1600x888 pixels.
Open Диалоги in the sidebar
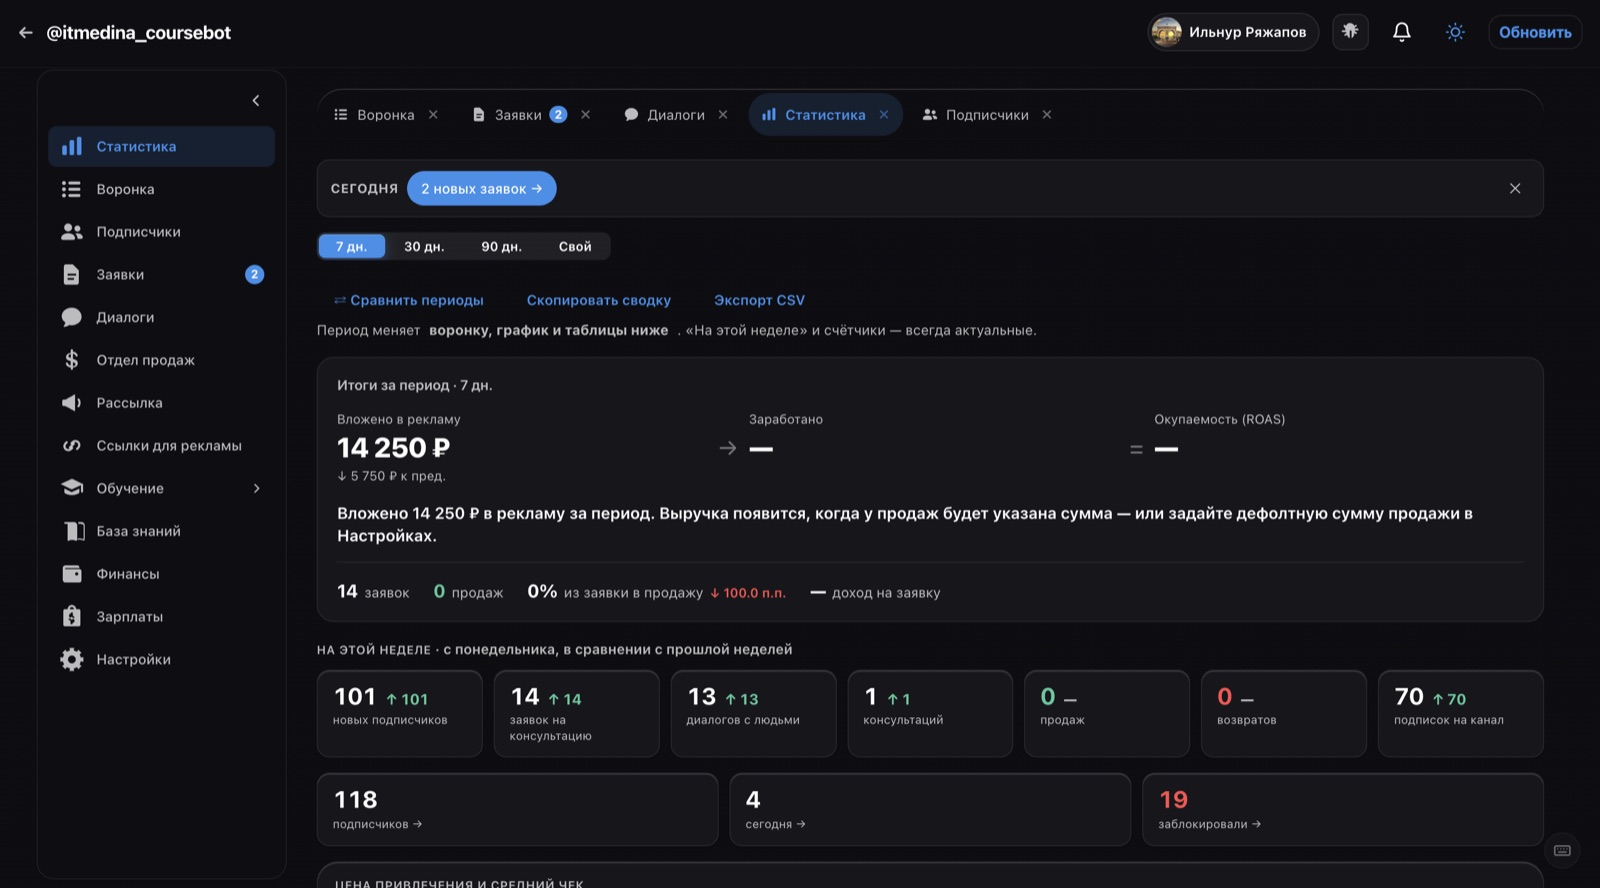click(161, 317)
